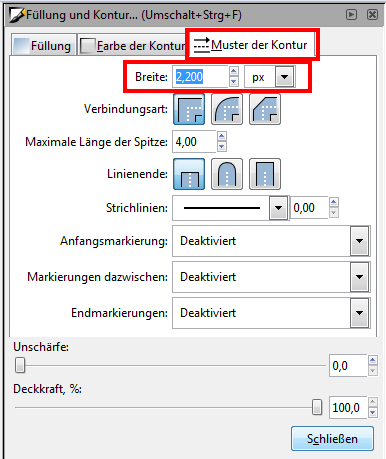Open the Muster der Kontur tab

[x=252, y=45]
